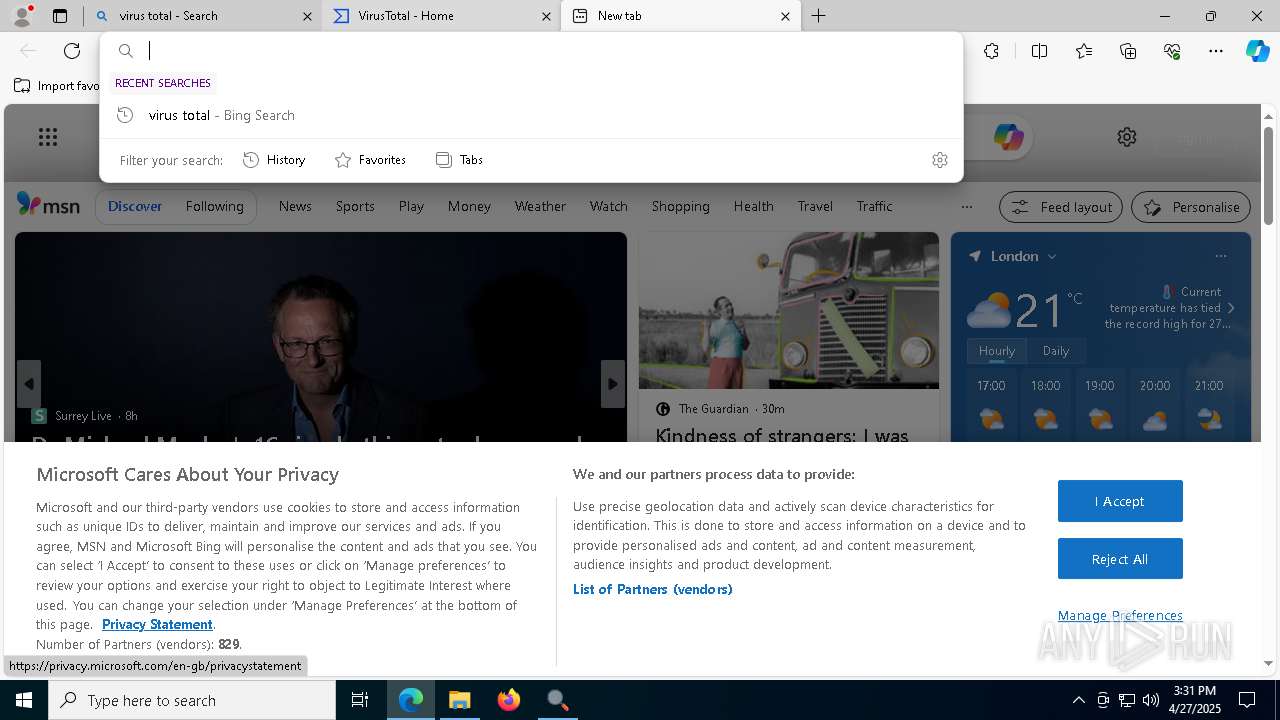The width and height of the screenshot is (1280, 720).
Task: Filter search by History
Action: [x=274, y=160]
